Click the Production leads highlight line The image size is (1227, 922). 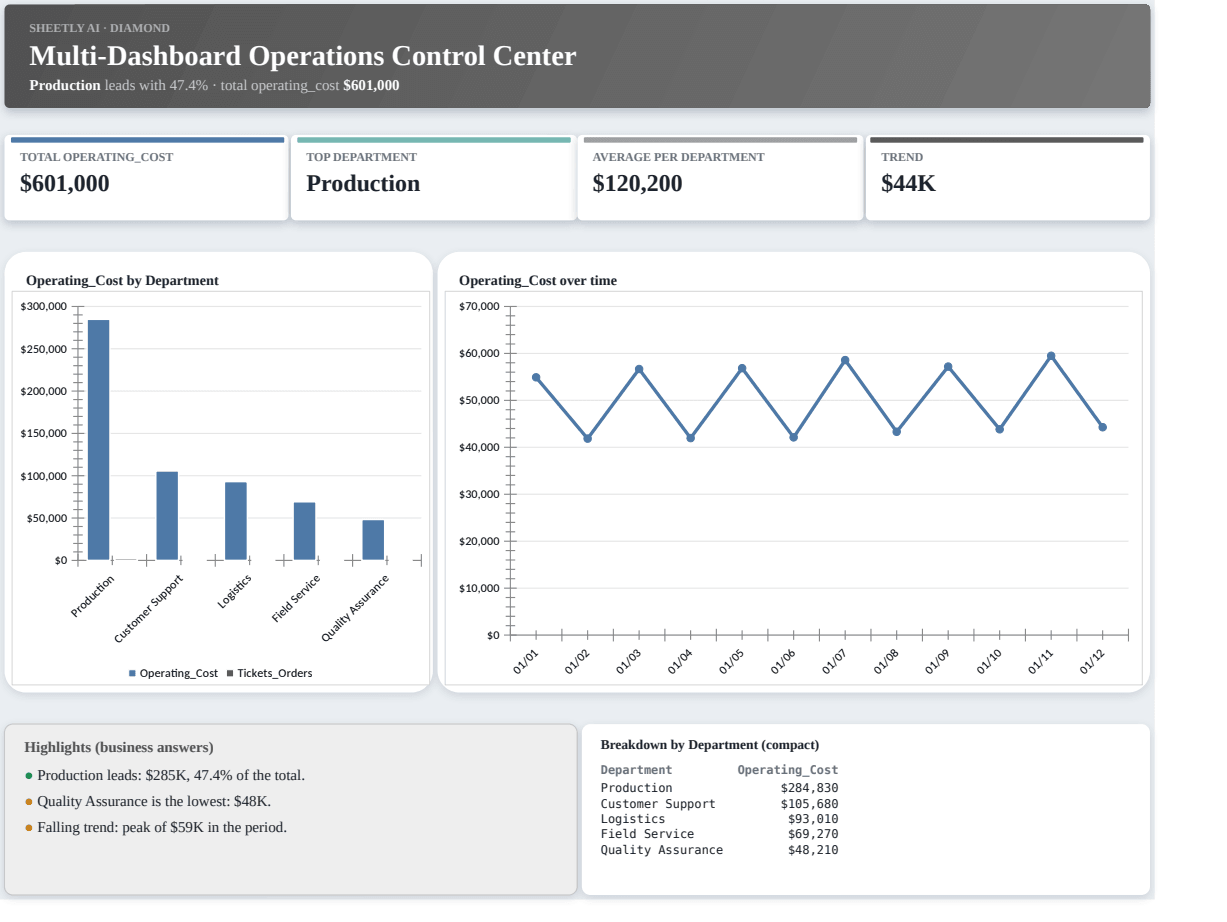[x=165, y=775]
